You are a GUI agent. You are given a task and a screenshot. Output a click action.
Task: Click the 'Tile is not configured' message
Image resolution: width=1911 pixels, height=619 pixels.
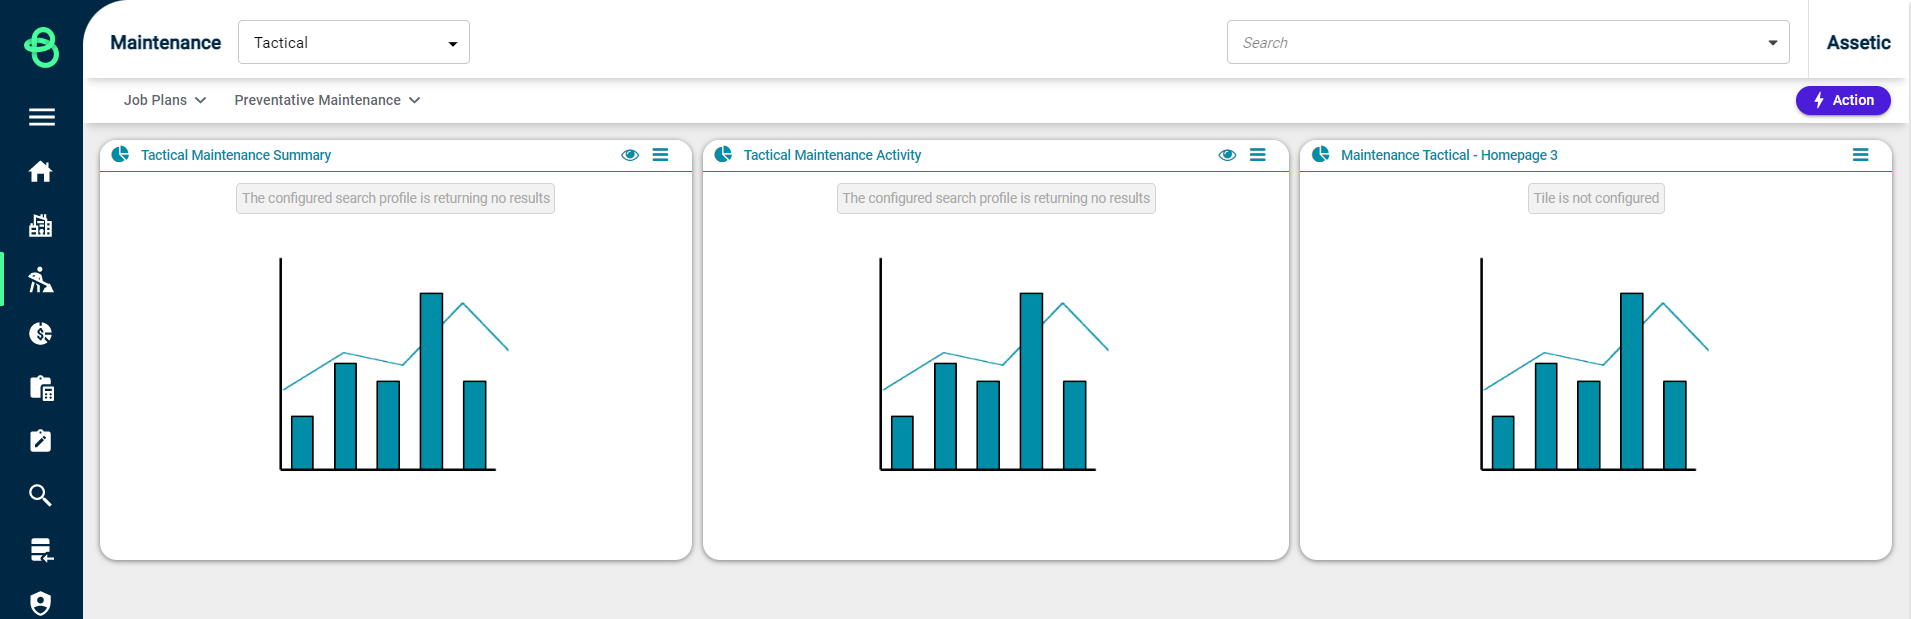click(x=1596, y=198)
